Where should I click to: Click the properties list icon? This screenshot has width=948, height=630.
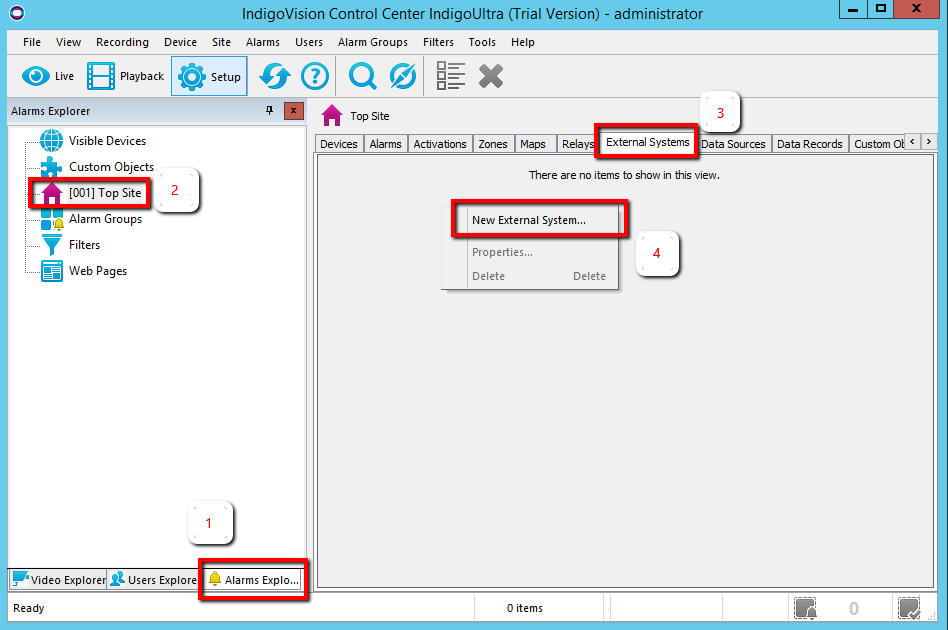tap(450, 77)
